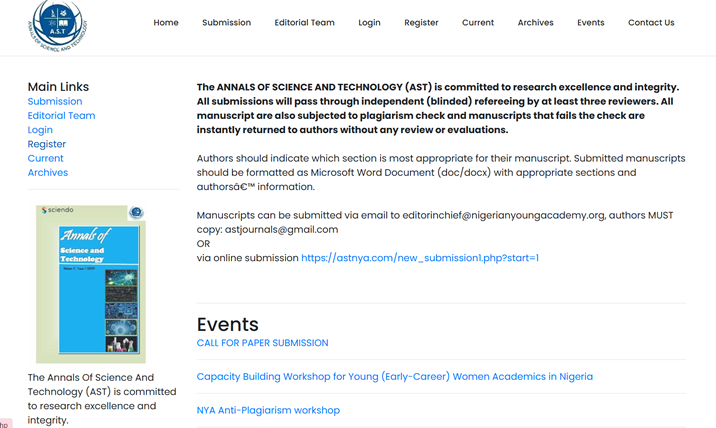Open the astnya.com online submission link
The height and width of the screenshot is (428, 716).
click(x=420, y=258)
